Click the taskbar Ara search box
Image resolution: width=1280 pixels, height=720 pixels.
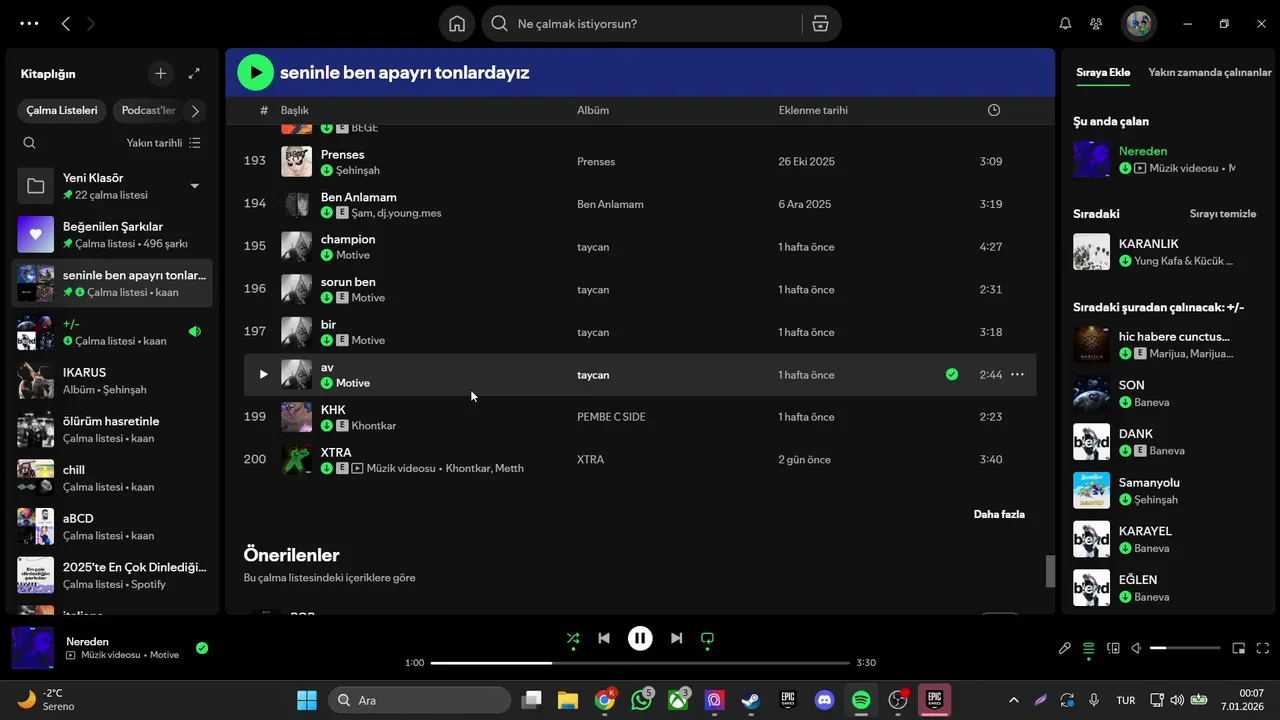(417, 700)
